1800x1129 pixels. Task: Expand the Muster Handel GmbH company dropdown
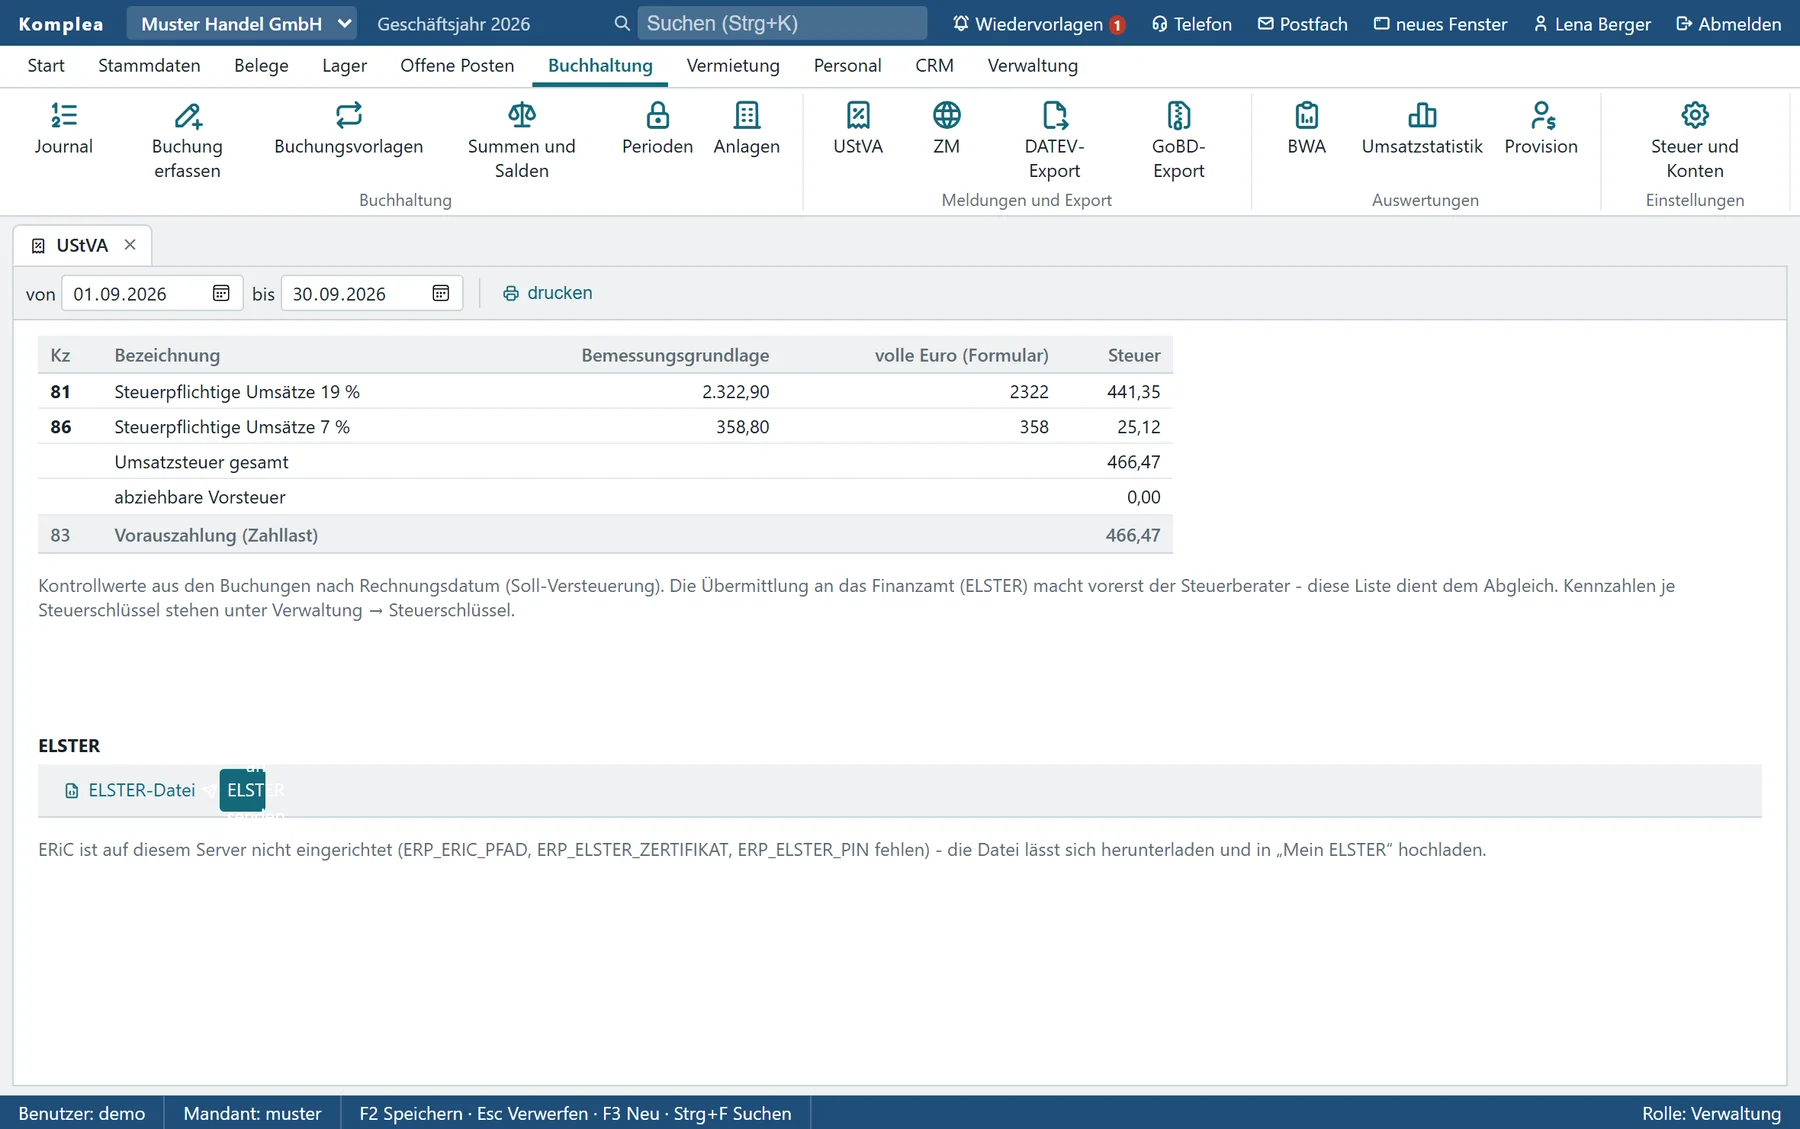[241, 23]
